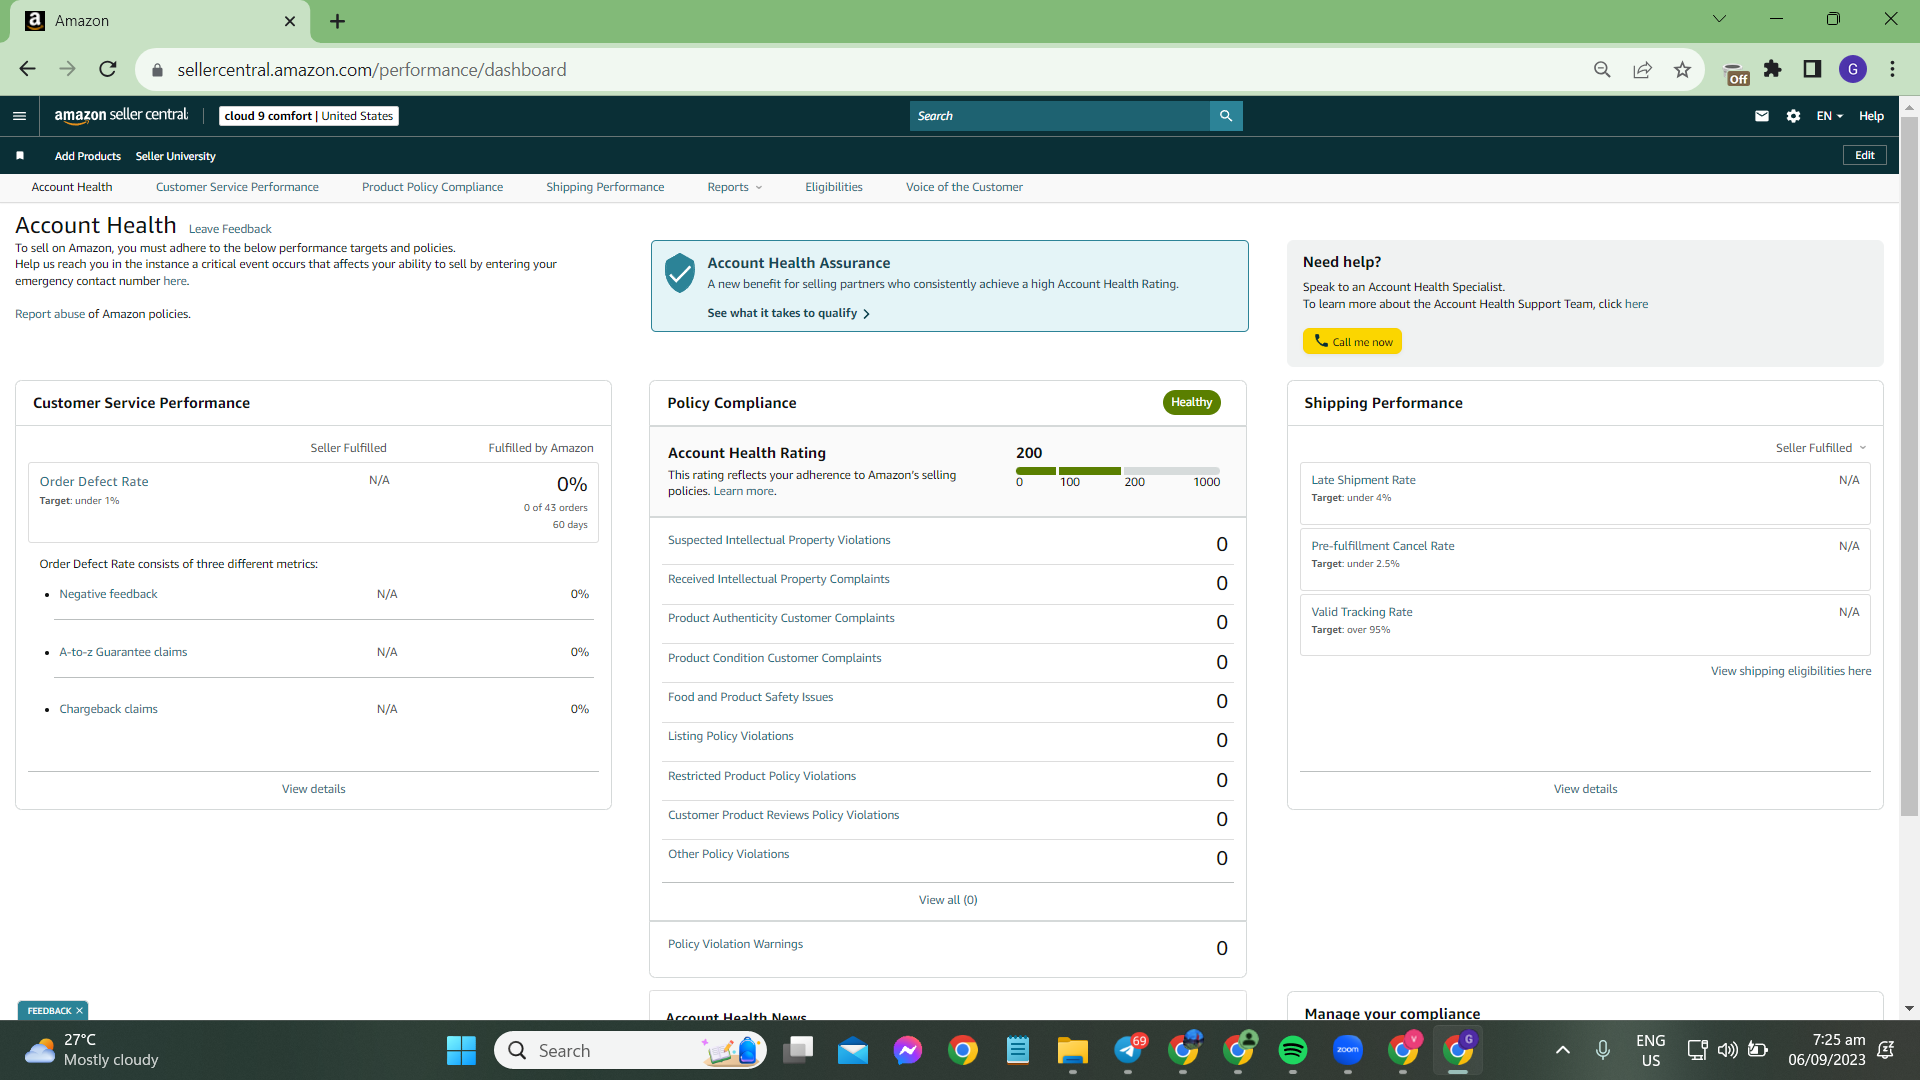Open A-to-z Guarantee claims link
Image resolution: width=1920 pixels, height=1080 pixels.
click(123, 652)
